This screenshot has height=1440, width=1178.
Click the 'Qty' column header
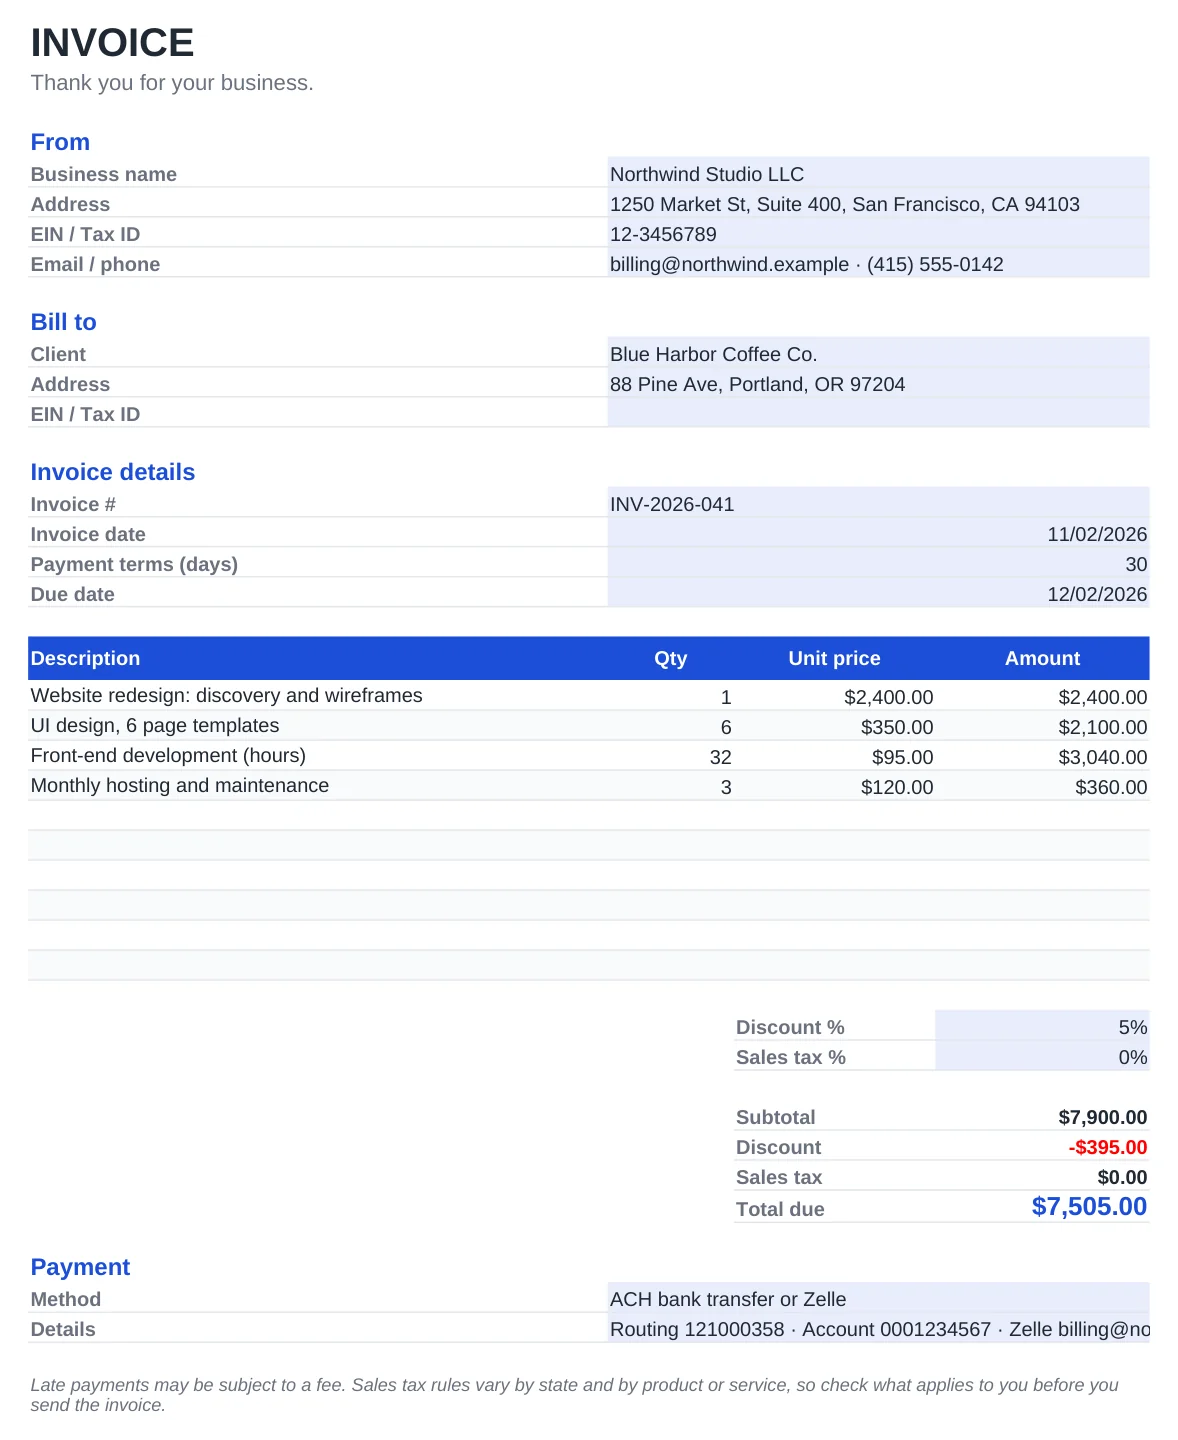point(670,658)
